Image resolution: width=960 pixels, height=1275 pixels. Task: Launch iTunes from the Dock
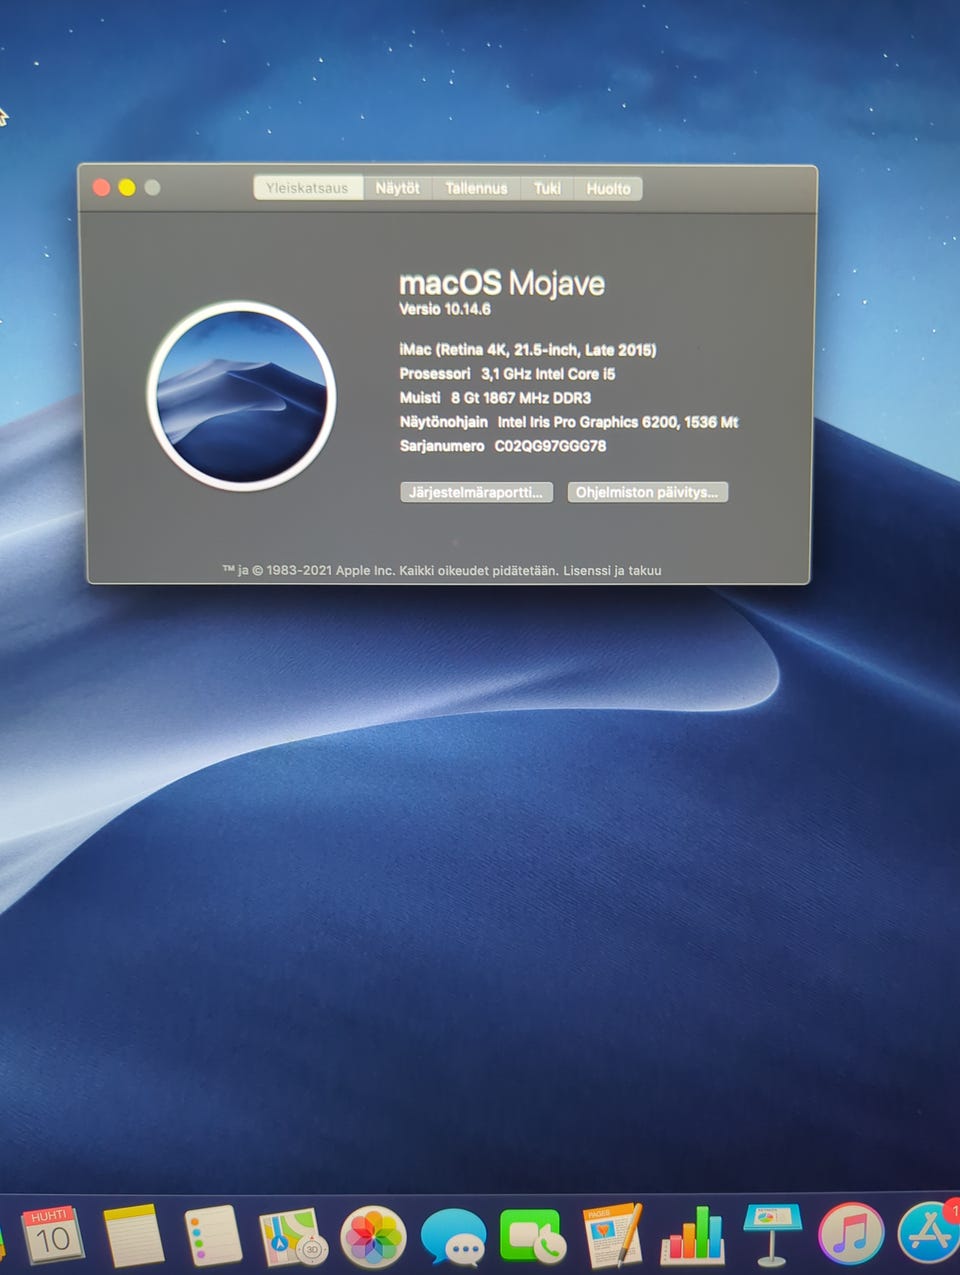[851, 1234]
